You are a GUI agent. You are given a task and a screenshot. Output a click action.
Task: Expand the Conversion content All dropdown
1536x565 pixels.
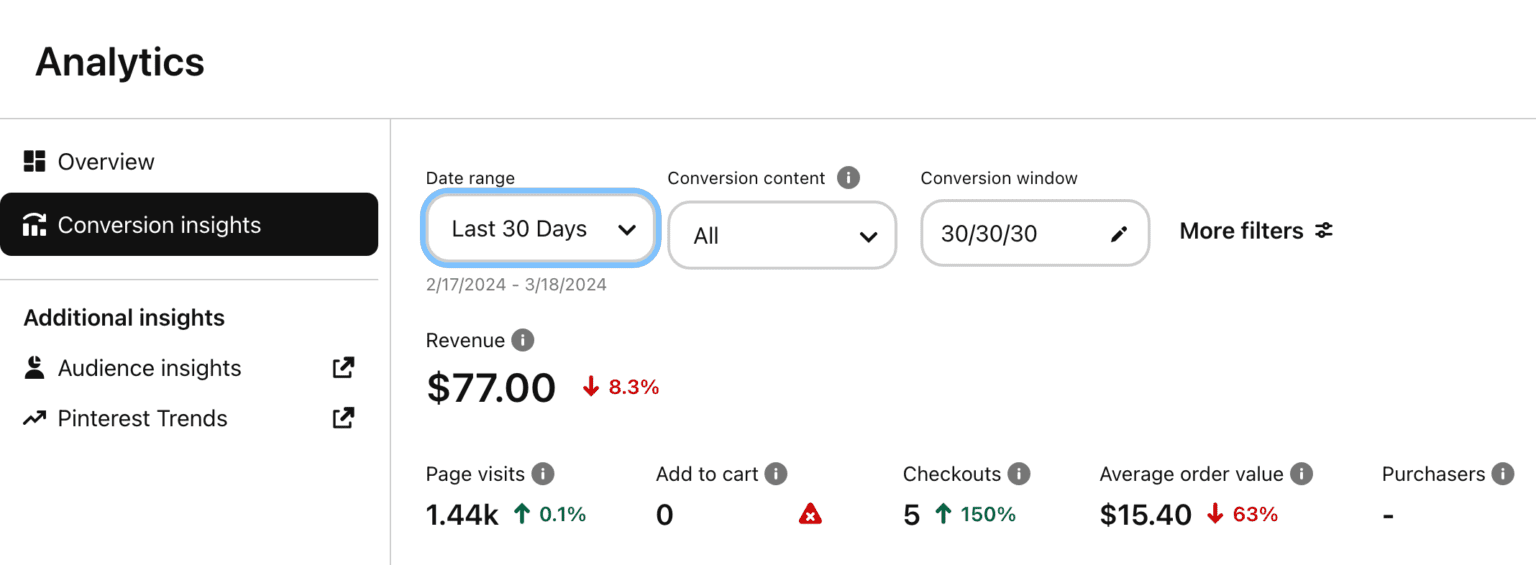pyautogui.click(x=781, y=236)
